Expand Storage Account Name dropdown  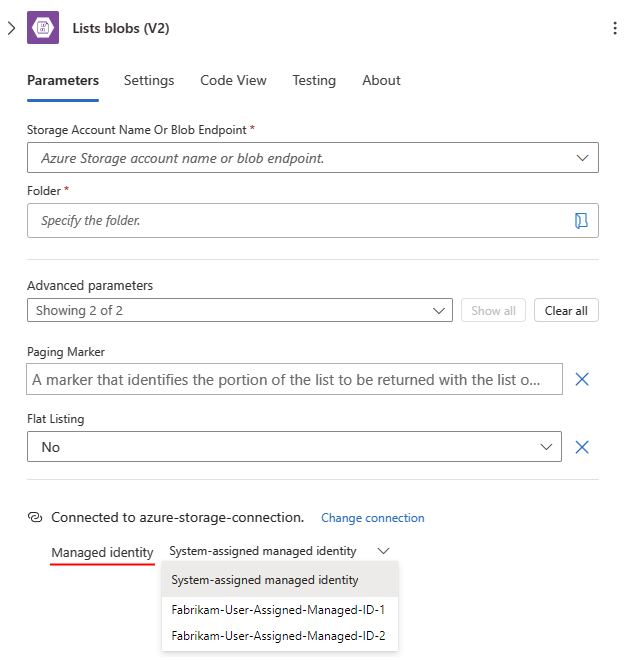coord(582,158)
